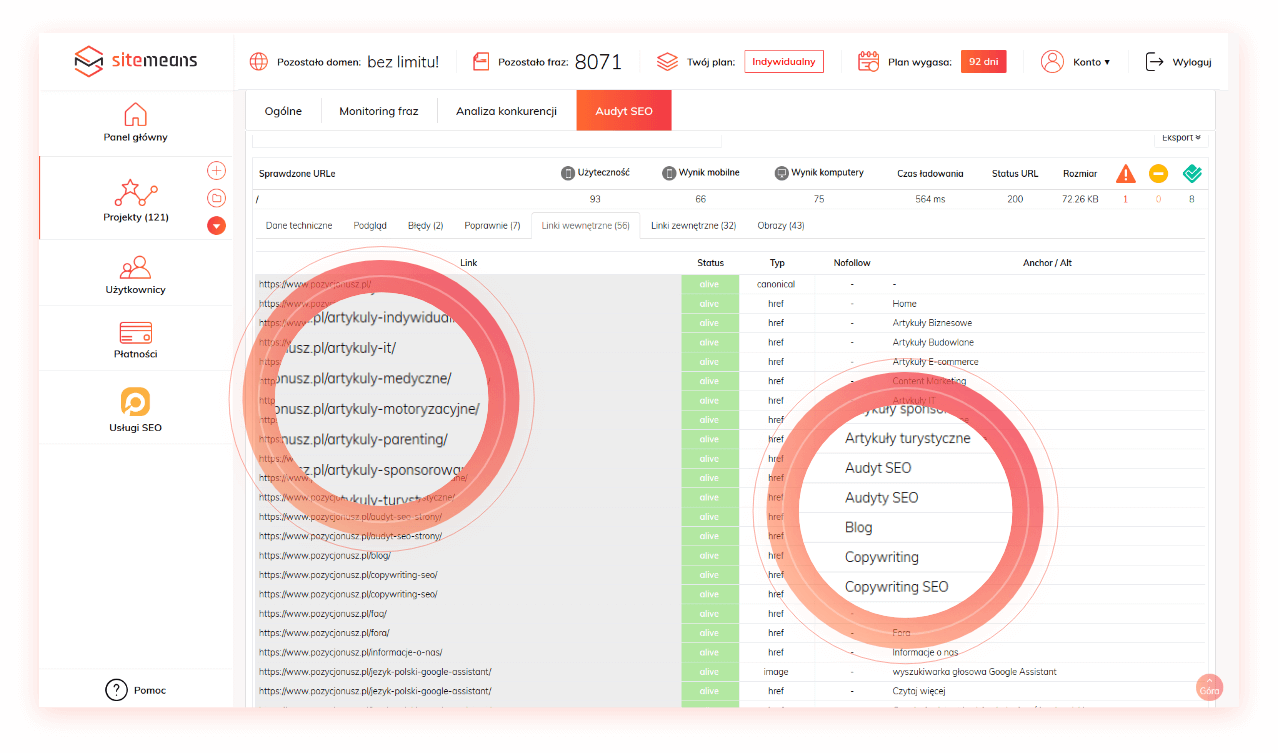Switch to the Monitoring fraz tab
Screen dimensions: 1278x753
pos(378,111)
